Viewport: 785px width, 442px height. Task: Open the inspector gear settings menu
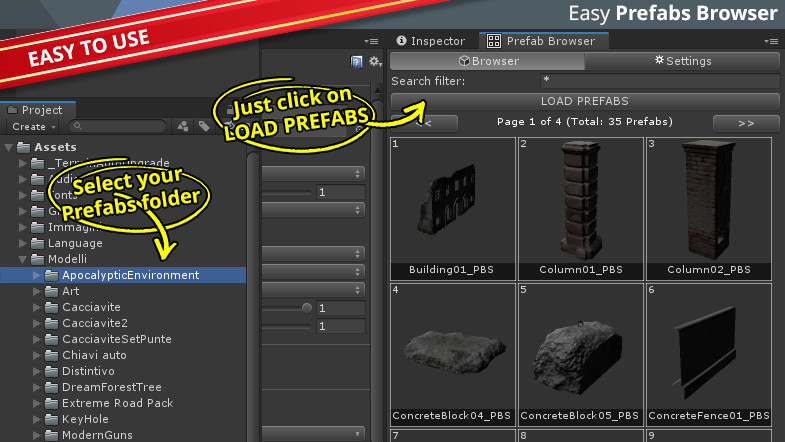pyautogui.click(x=375, y=62)
